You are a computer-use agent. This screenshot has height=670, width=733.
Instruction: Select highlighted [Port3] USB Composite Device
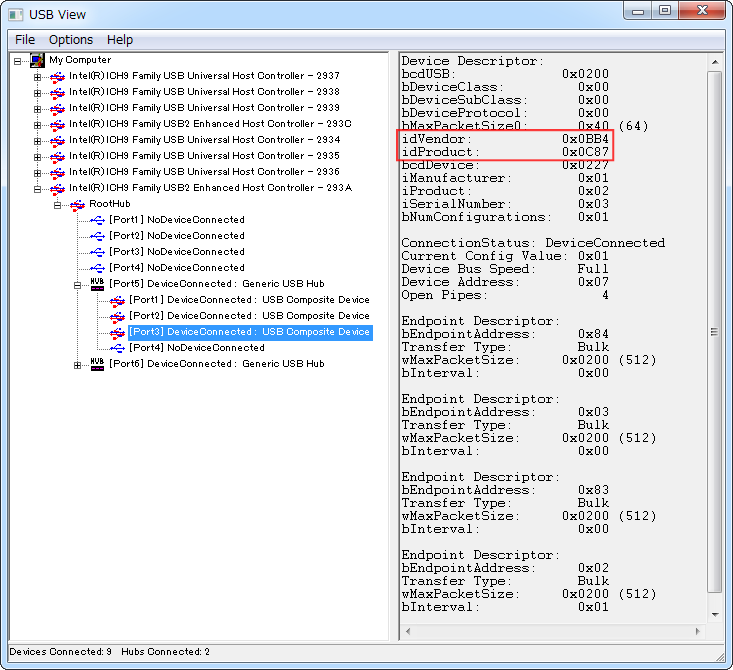click(250, 332)
